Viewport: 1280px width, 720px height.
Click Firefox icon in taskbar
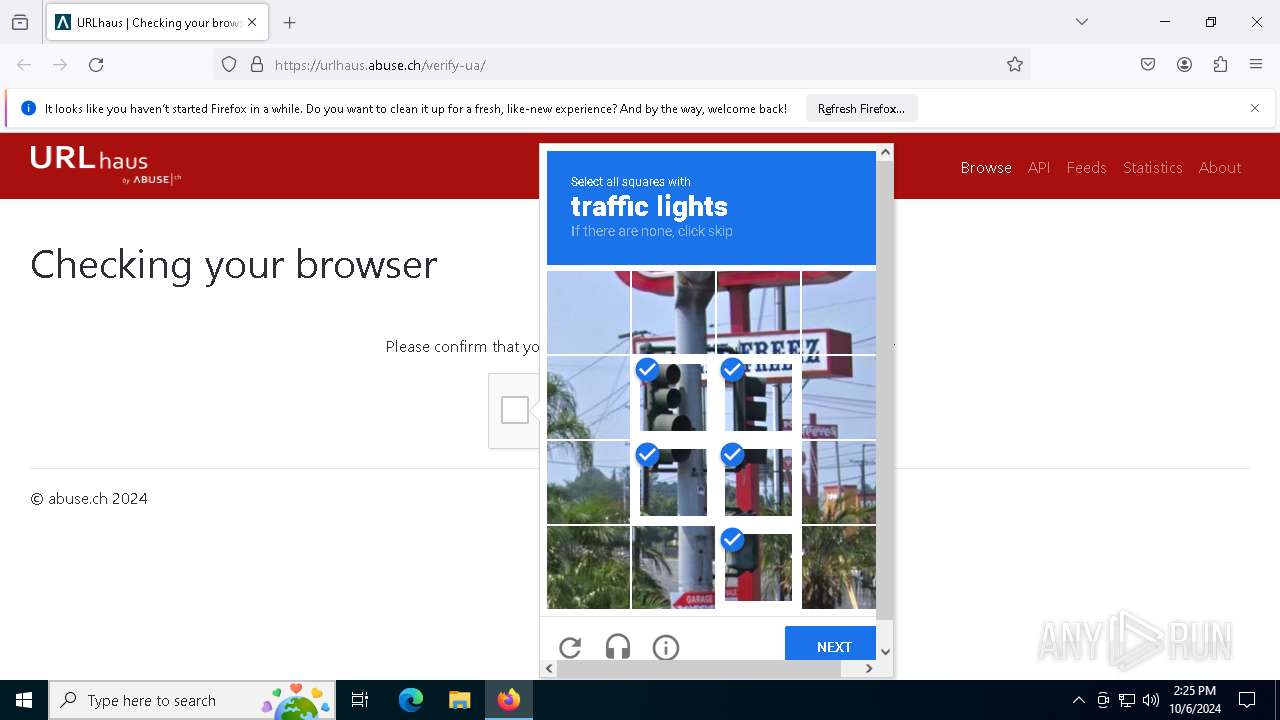click(x=509, y=700)
